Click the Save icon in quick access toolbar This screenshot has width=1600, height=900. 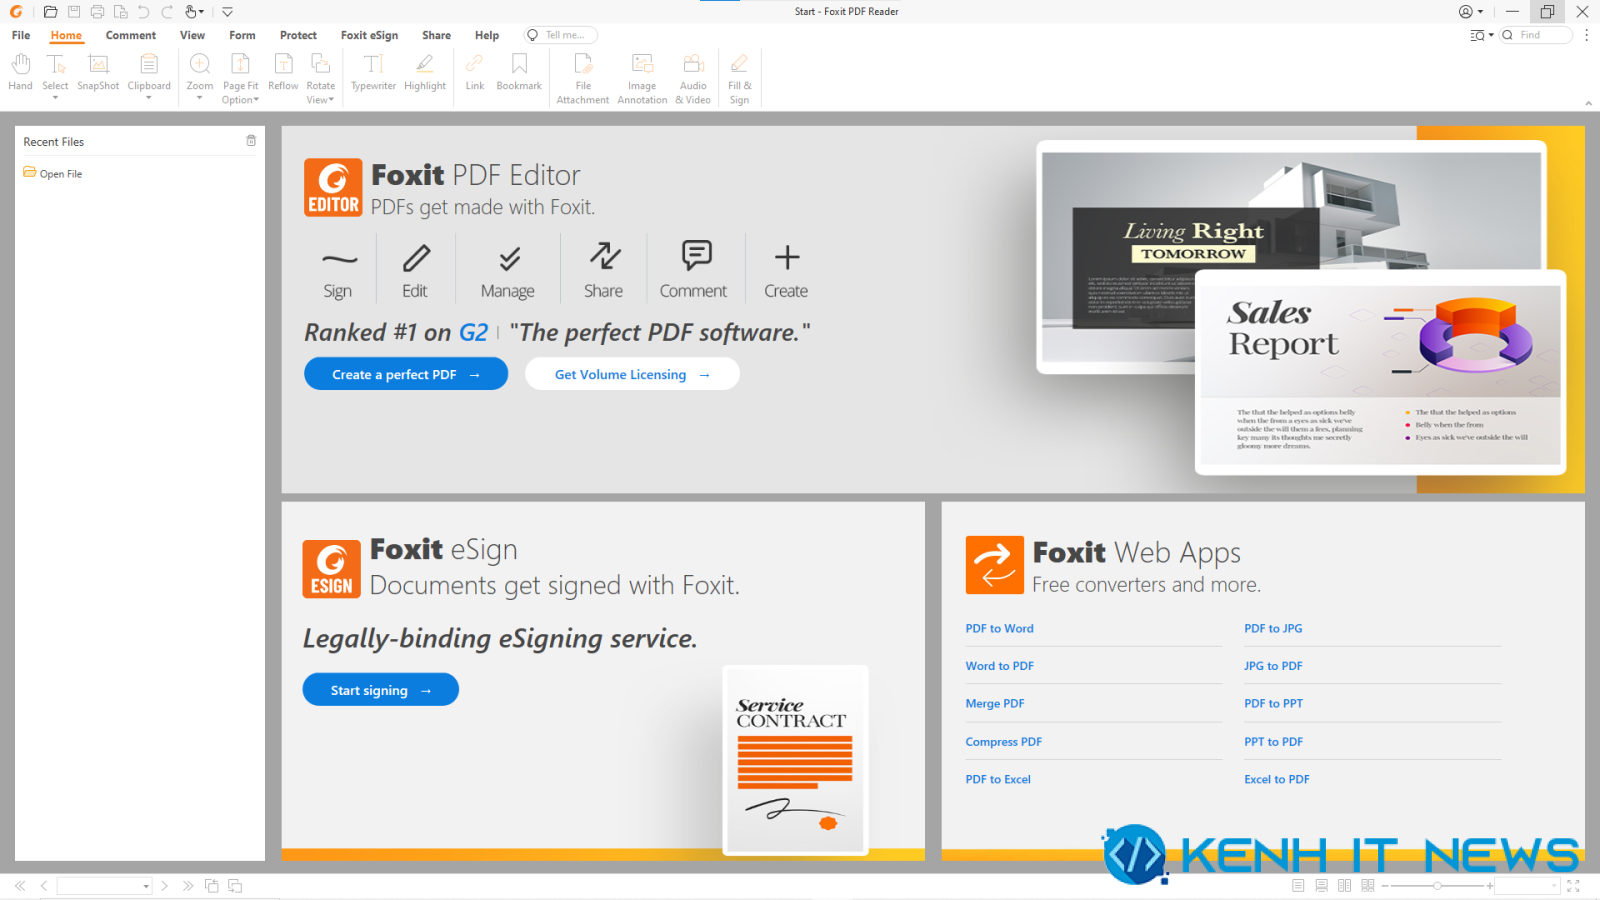point(74,12)
